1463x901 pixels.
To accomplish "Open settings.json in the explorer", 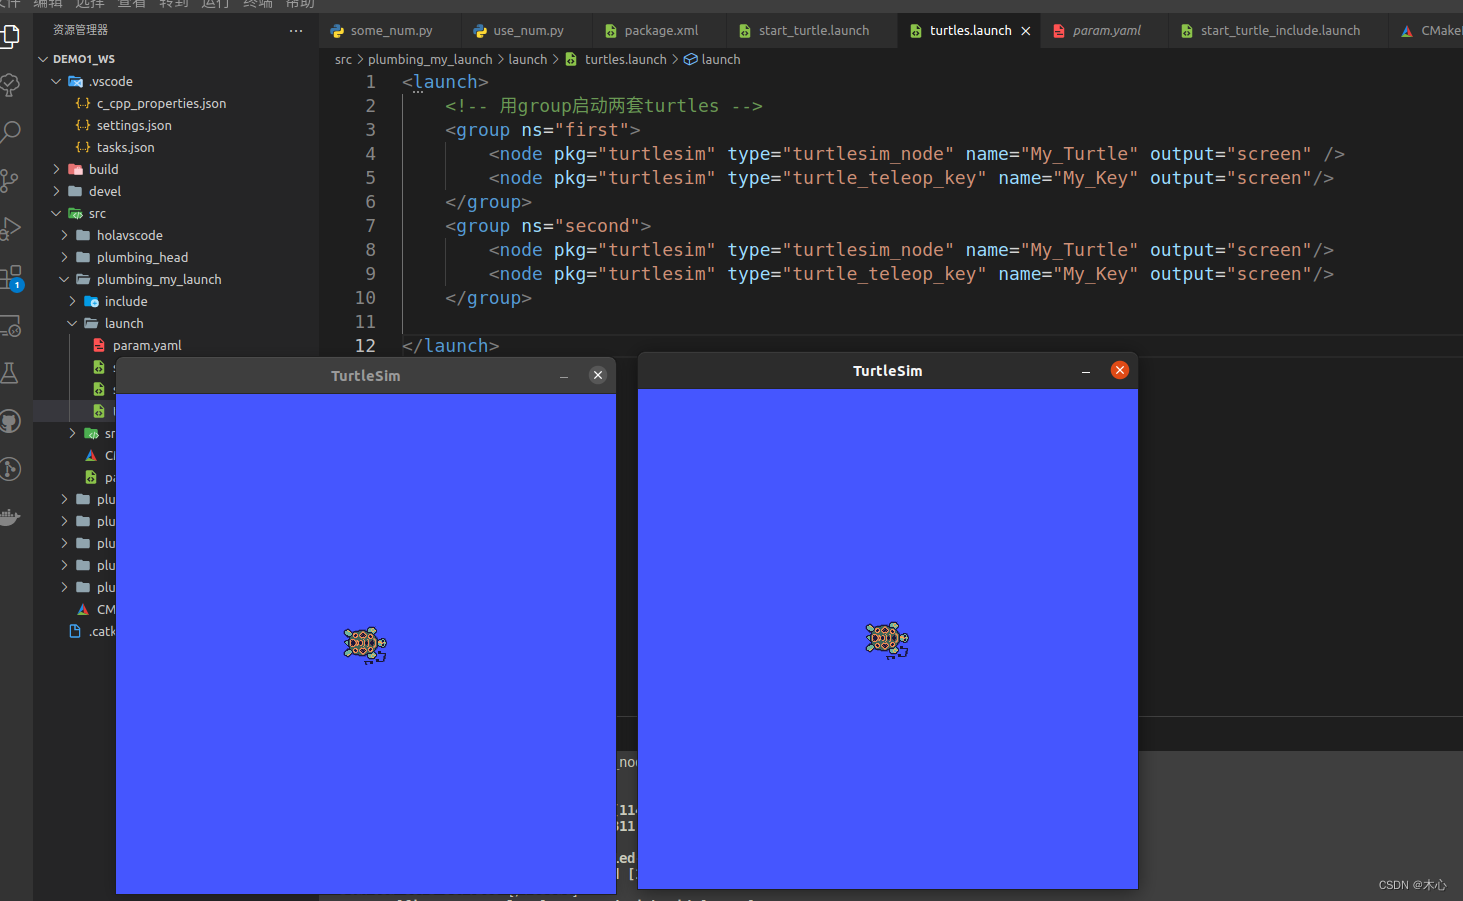I will point(134,125).
